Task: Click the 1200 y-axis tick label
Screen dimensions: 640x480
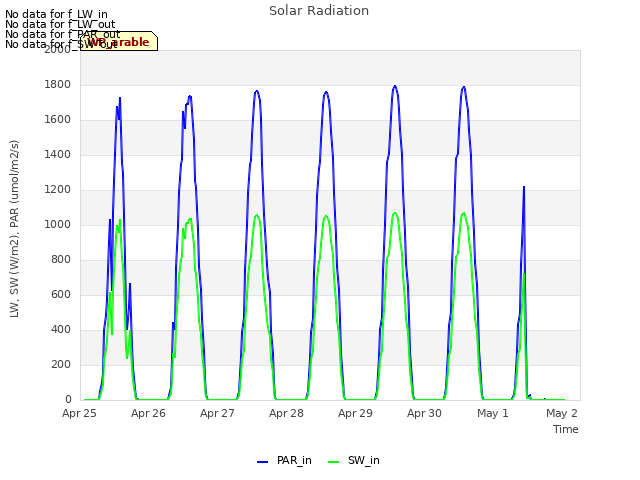Action: (58, 190)
